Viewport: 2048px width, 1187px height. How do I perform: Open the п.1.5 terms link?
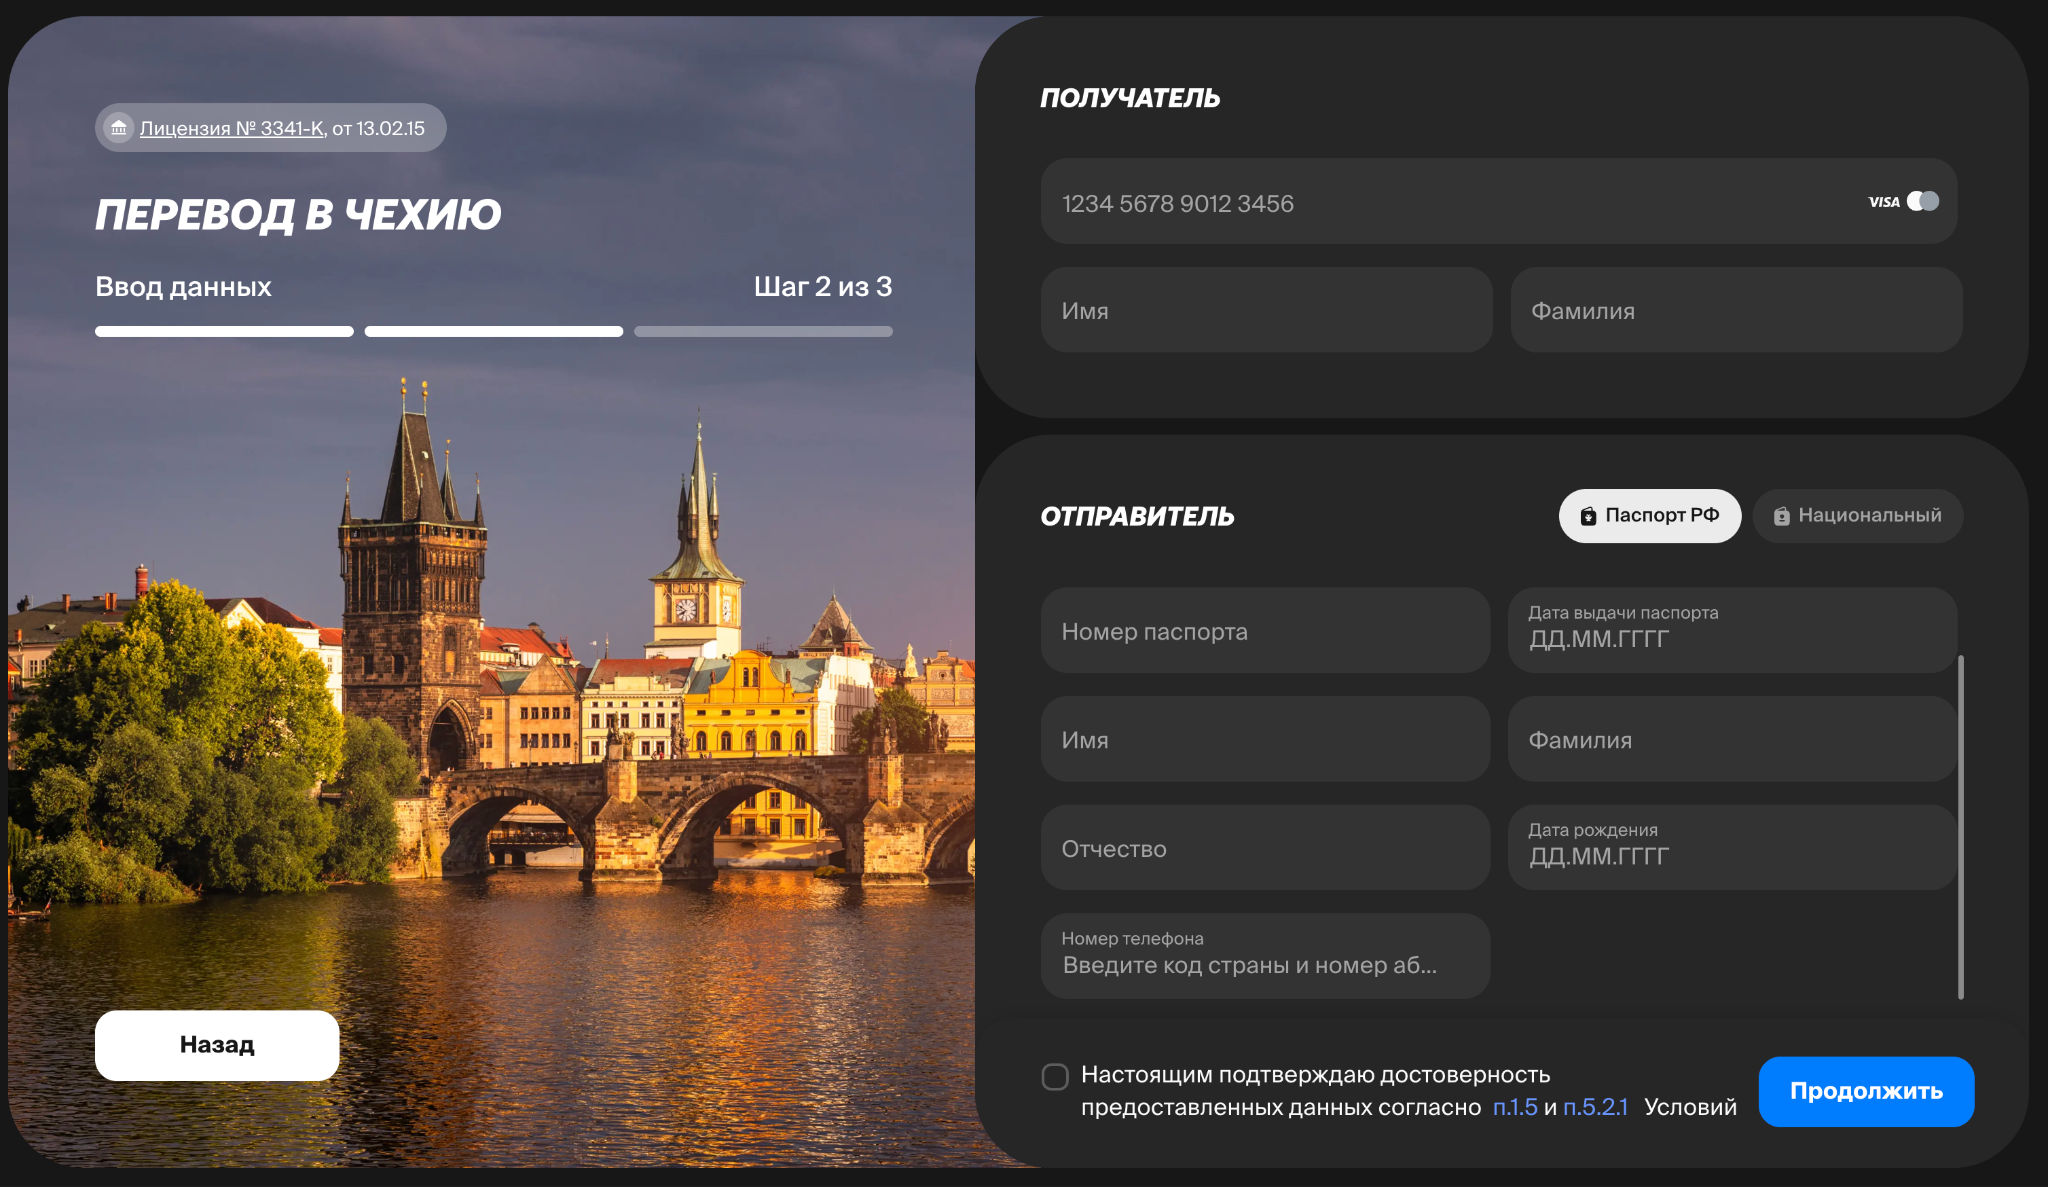tap(1514, 1107)
